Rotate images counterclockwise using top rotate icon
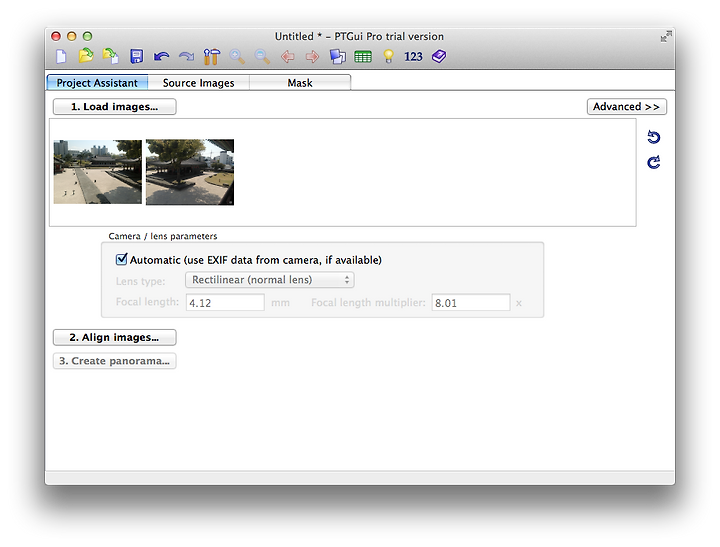 653,137
